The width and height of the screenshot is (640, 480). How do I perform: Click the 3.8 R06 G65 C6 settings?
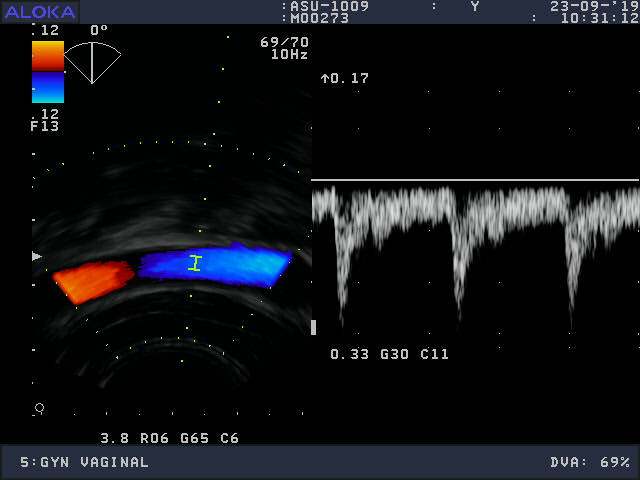(x=169, y=438)
